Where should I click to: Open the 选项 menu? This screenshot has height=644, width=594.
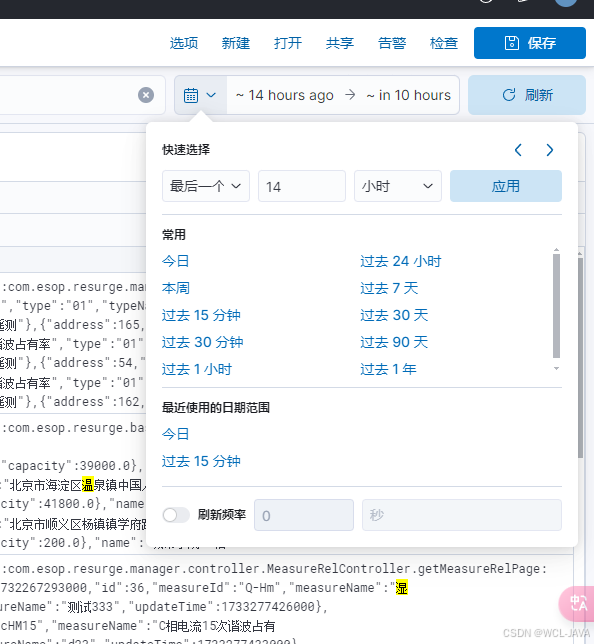[184, 43]
